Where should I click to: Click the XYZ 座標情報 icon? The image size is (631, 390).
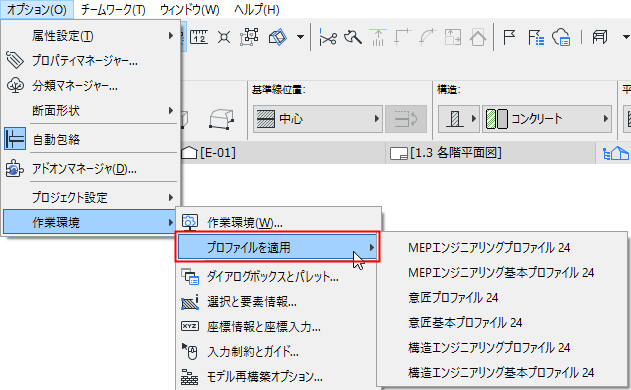[190, 326]
